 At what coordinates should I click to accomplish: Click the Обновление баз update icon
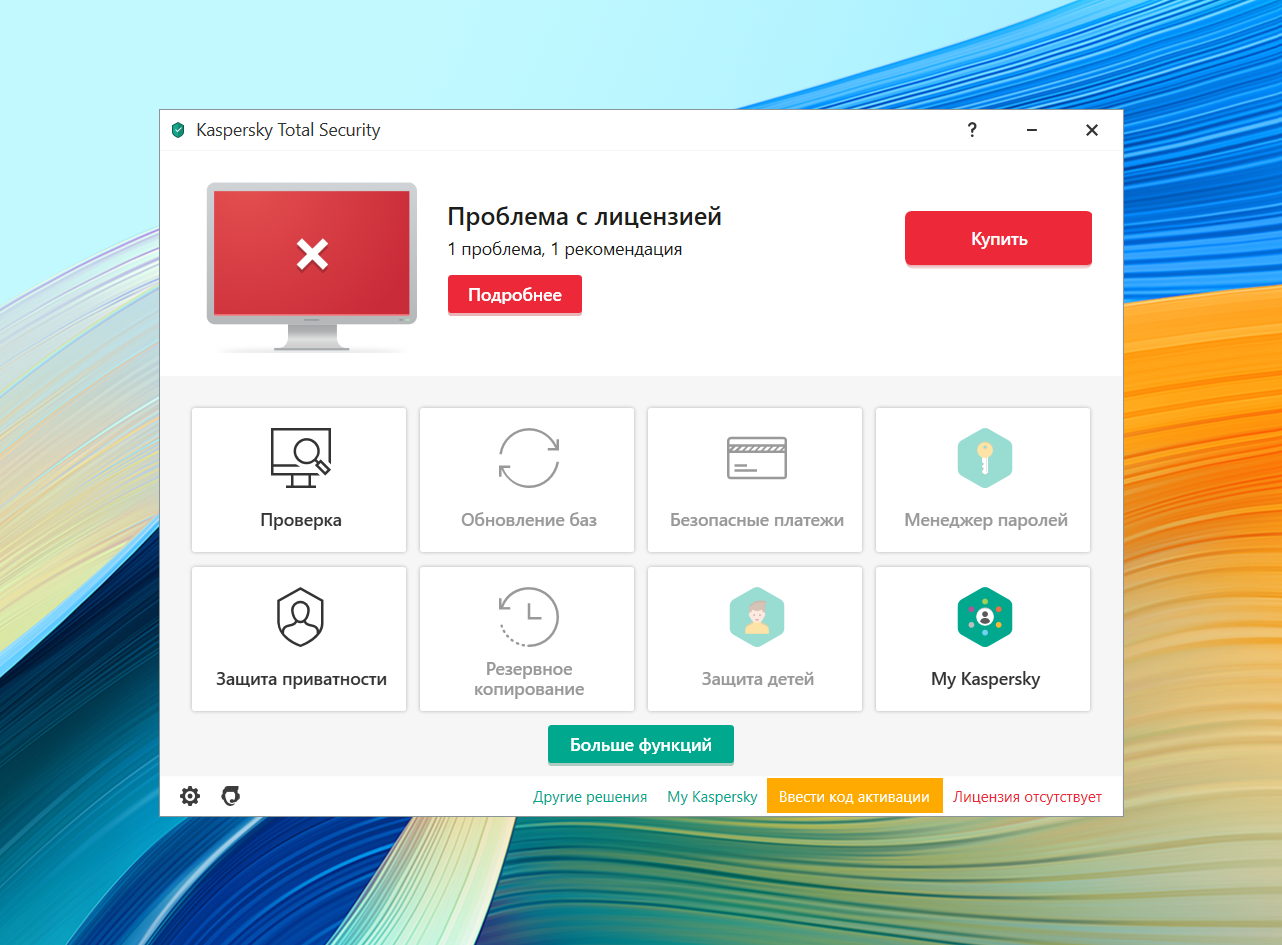pyautogui.click(x=528, y=458)
